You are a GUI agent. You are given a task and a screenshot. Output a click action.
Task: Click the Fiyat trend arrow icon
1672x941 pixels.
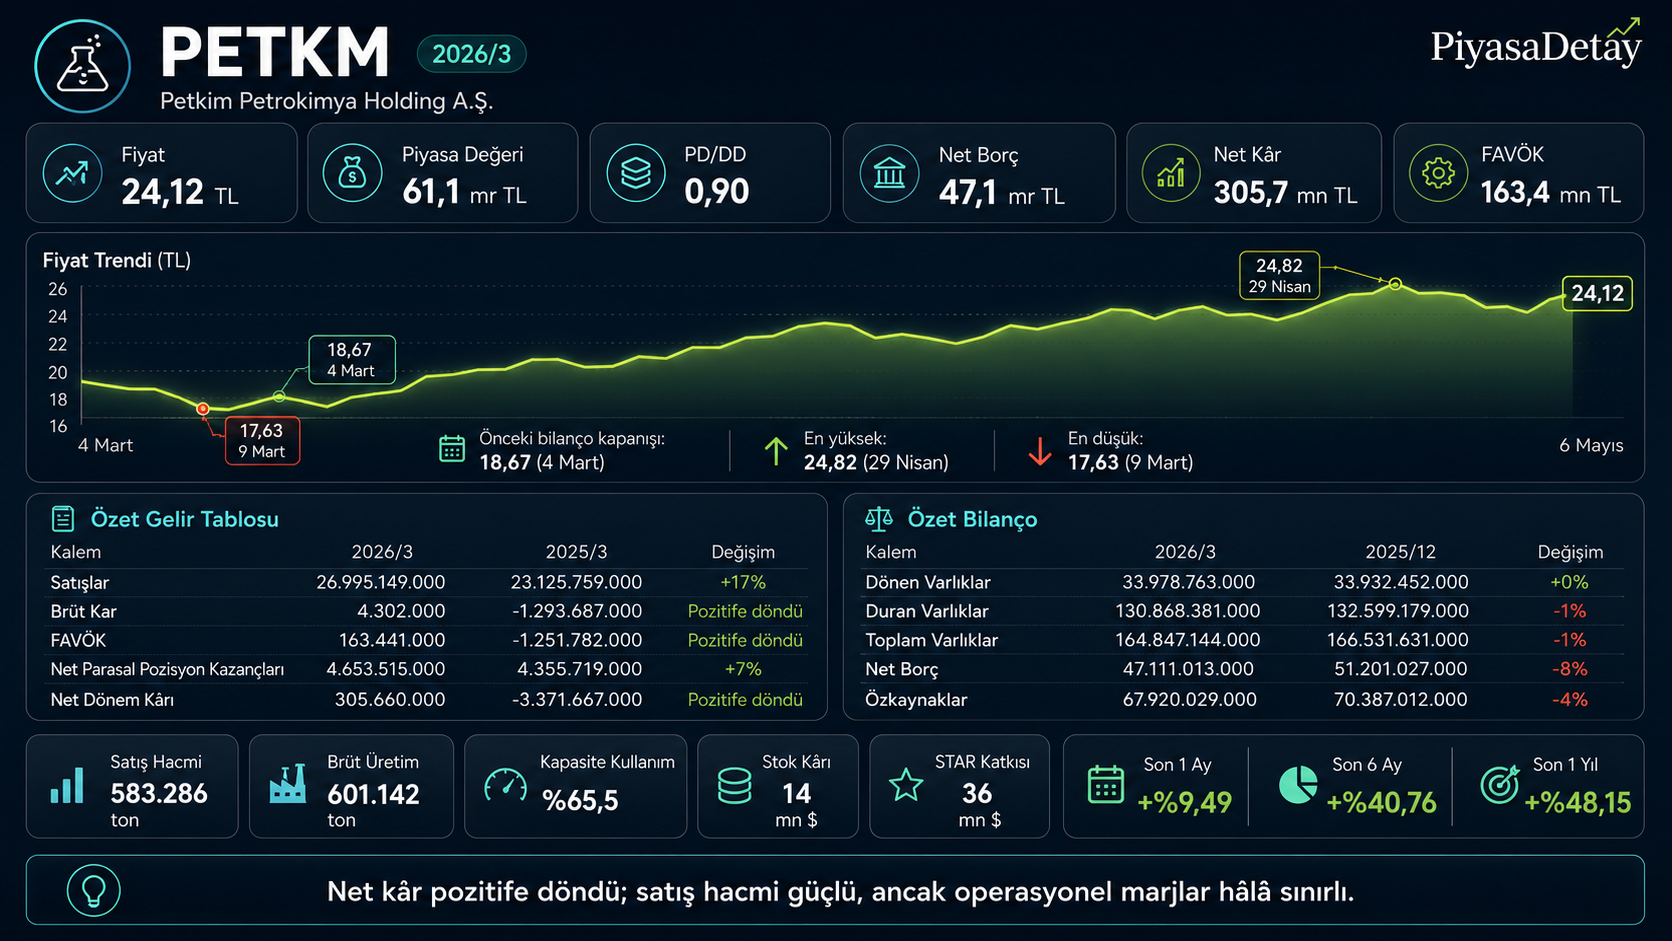pyautogui.click(x=72, y=173)
